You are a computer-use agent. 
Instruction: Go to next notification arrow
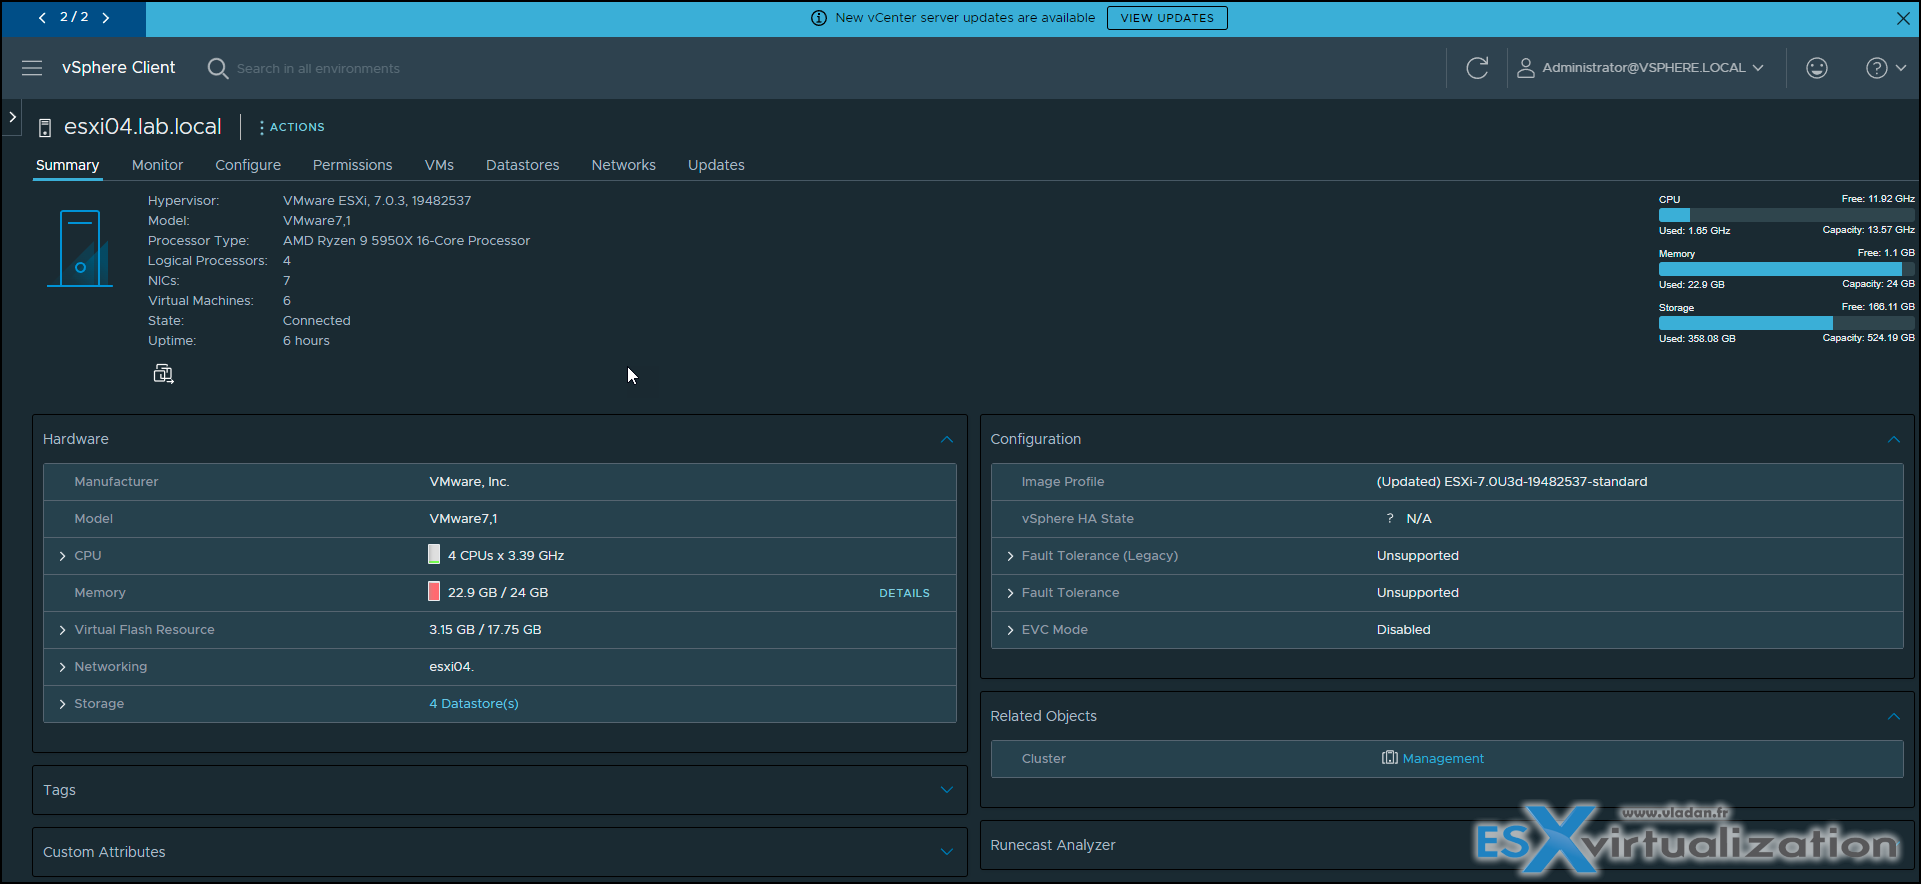click(106, 18)
